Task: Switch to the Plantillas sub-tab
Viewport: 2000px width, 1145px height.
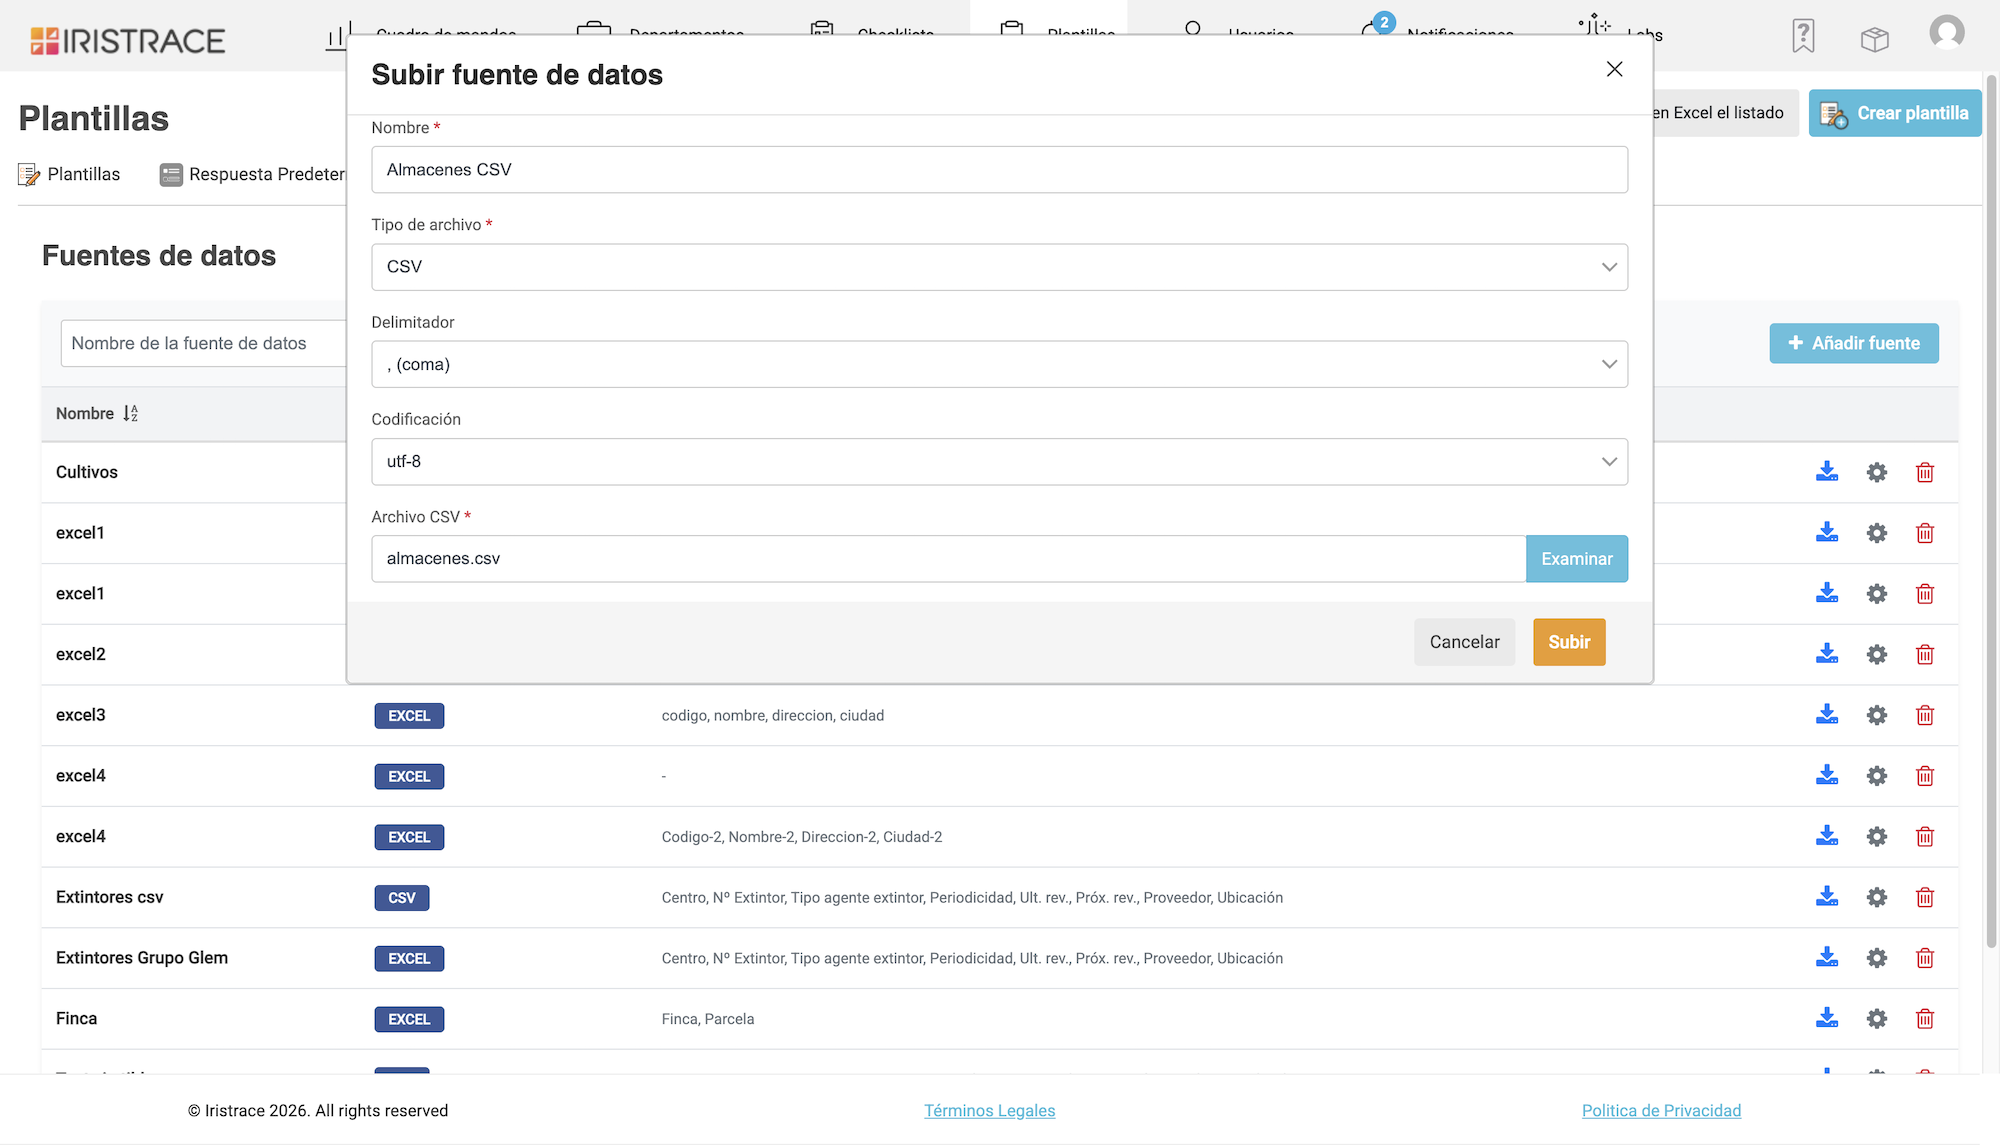Action: (69, 174)
